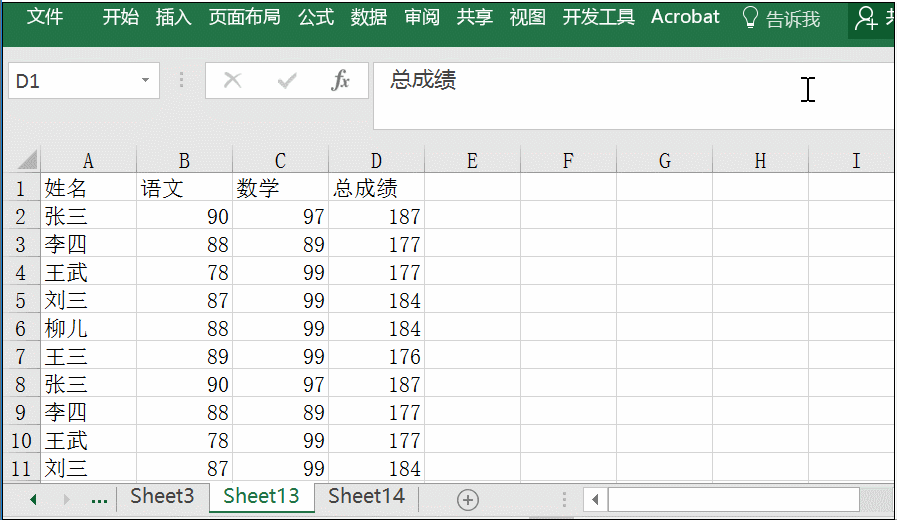Screen dimensions: 897x520
Task: Click the formula bar cancel X icon
Action: click(232, 81)
